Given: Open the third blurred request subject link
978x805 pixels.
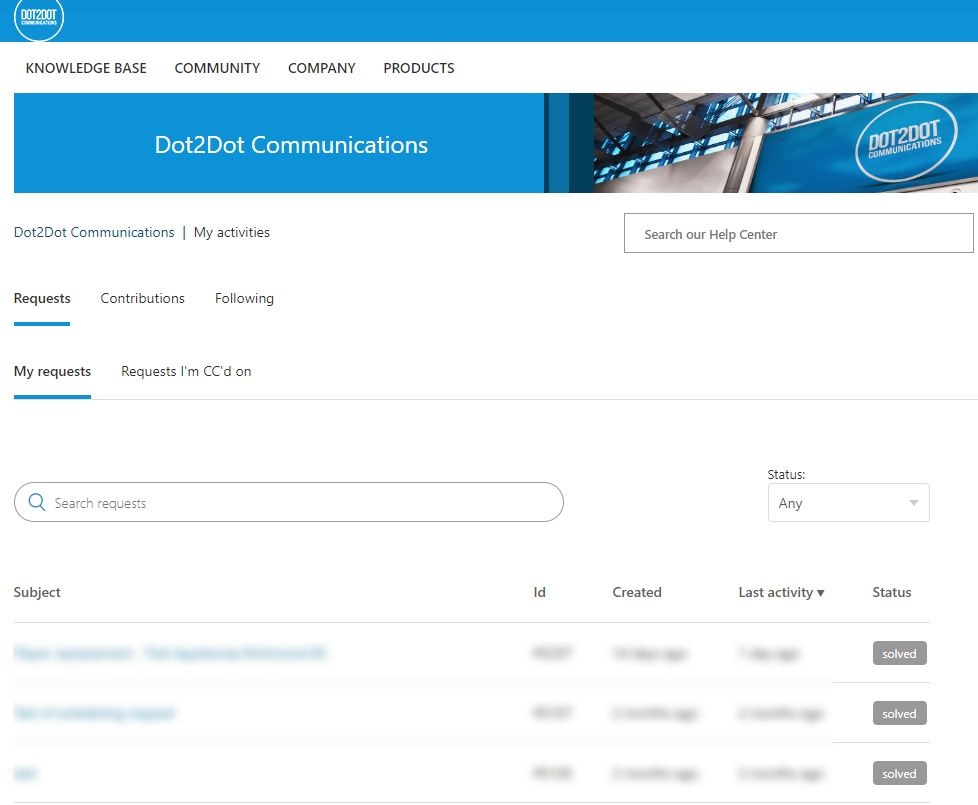Looking at the screenshot, I should coord(26,773).
